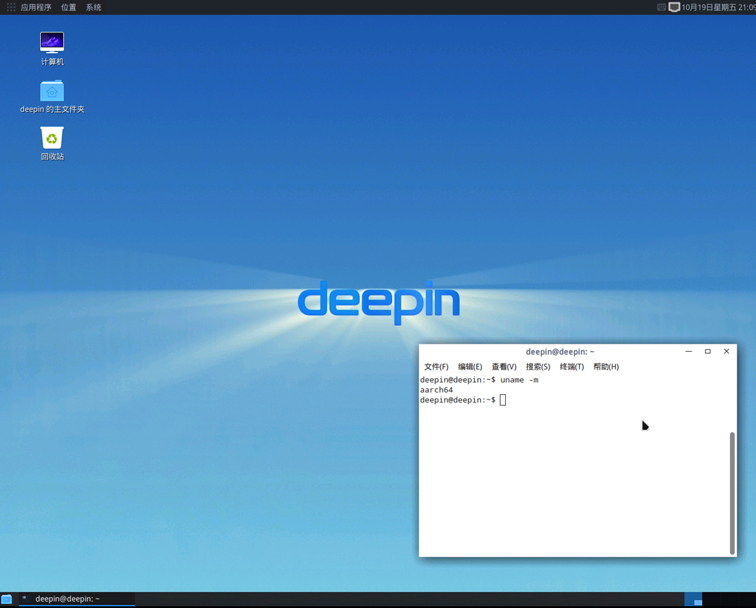Screen dimensions: 756x608
Task: Open the deepin 的主文件夹 folder icon
Action: pos(52,96)
